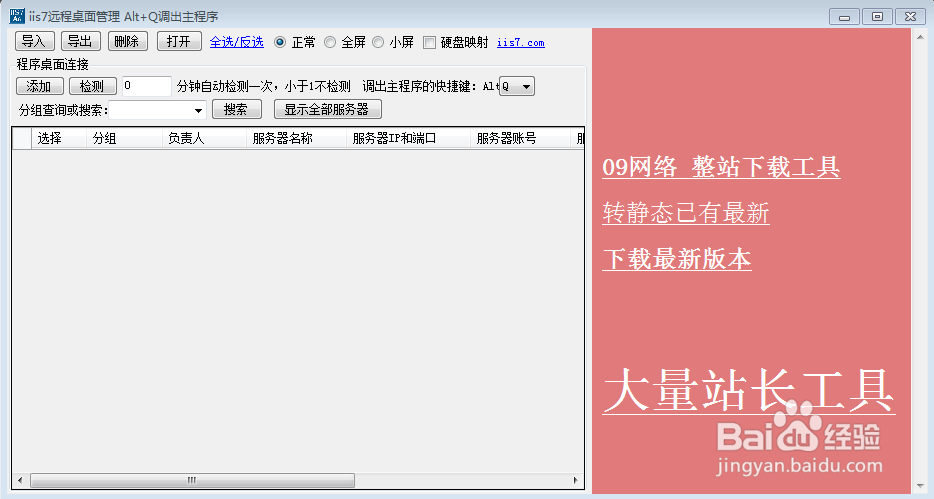Open the 分组查询或搜索 combo box
934x499 pixels.
tap(158, 110)
